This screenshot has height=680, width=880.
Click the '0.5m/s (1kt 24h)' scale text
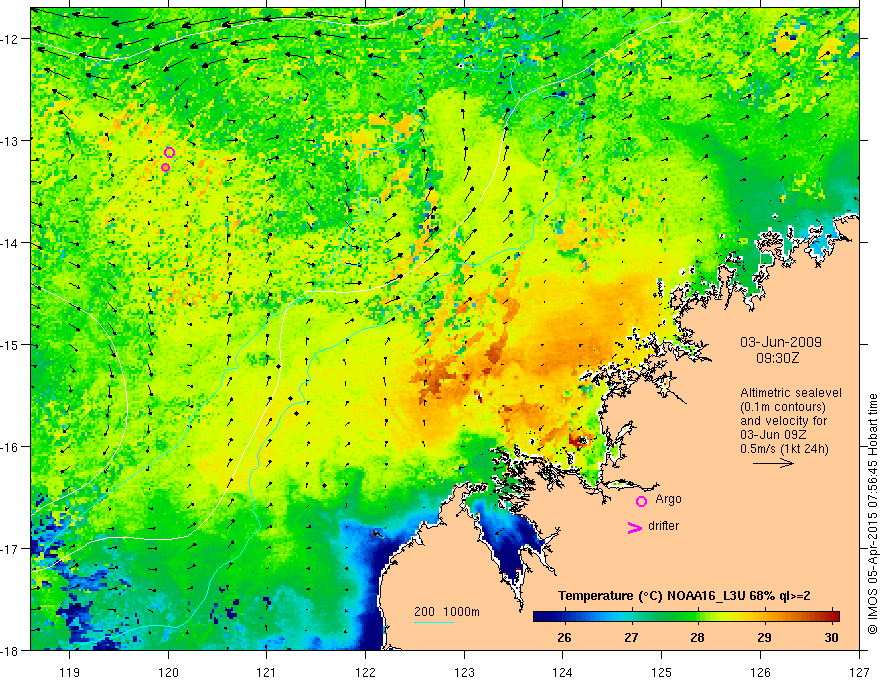[x=785, y=449]
